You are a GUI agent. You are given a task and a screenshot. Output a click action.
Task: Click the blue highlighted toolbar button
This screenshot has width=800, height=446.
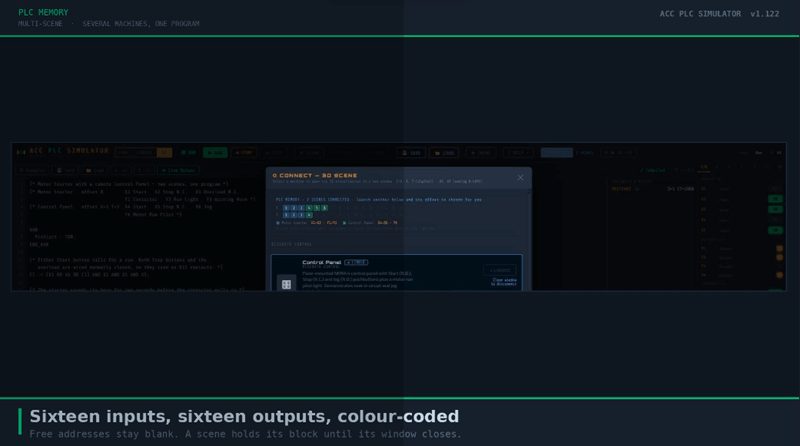pos(557,153)
